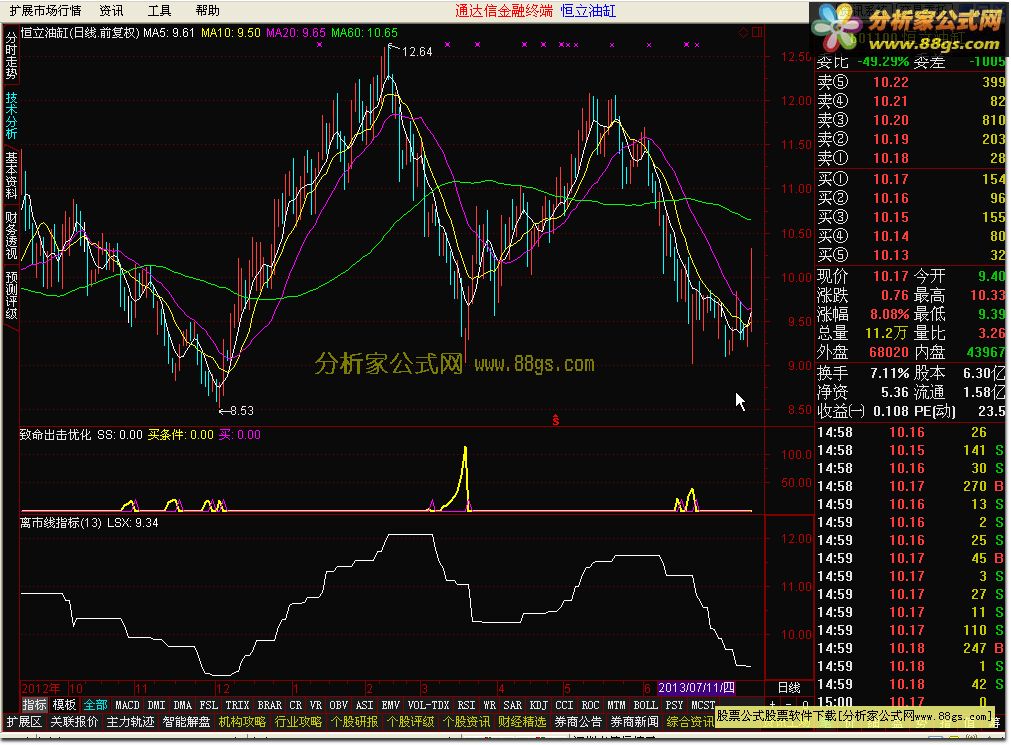The height and width of the screenshot is (745, 1011).
Task: Click the 致命出击优化 indicator title
Action: coord(55,435)
